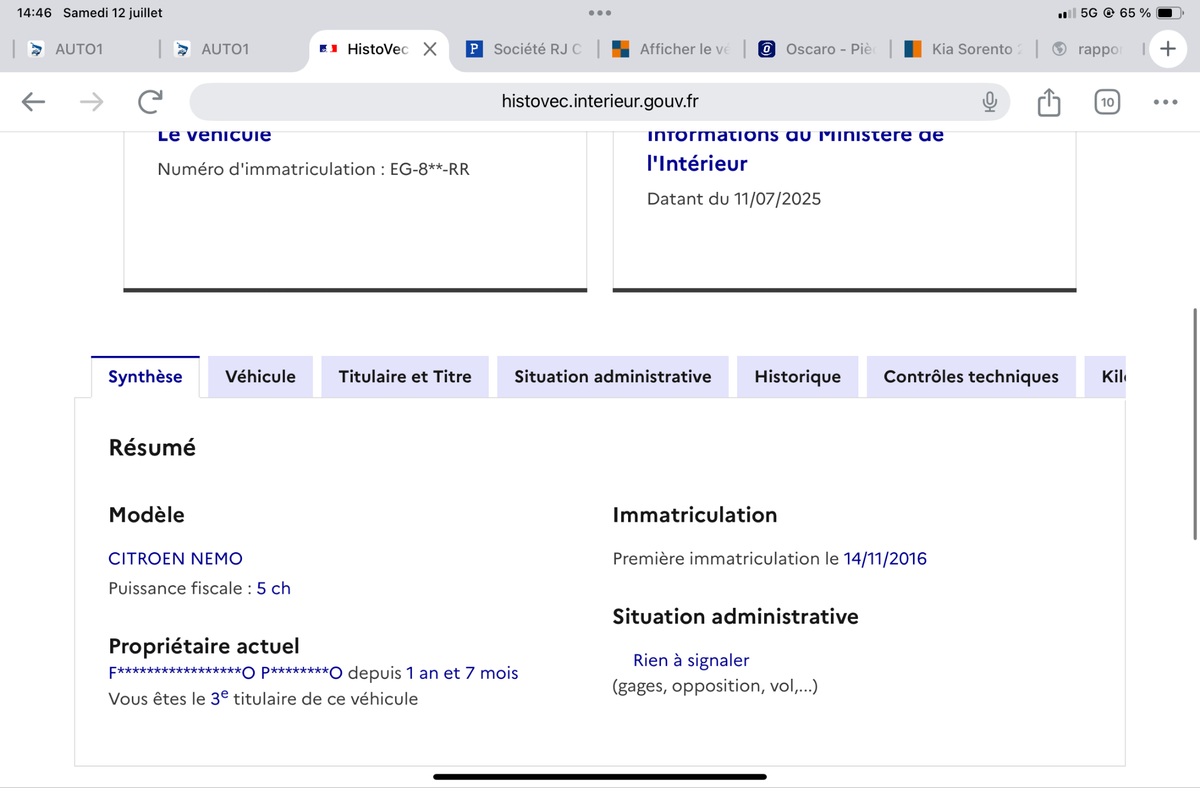Switch to the Kia Sorento tab

(964, 48)
